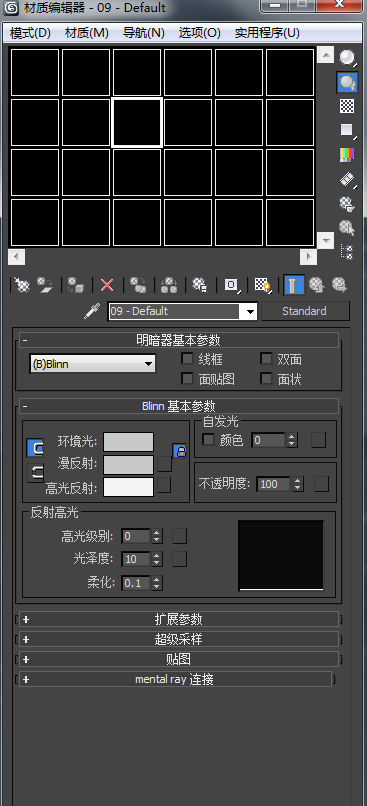Viewport: 367px width, 806px height.
Task: Check the 面状 option
Action: tap(266, 379)
